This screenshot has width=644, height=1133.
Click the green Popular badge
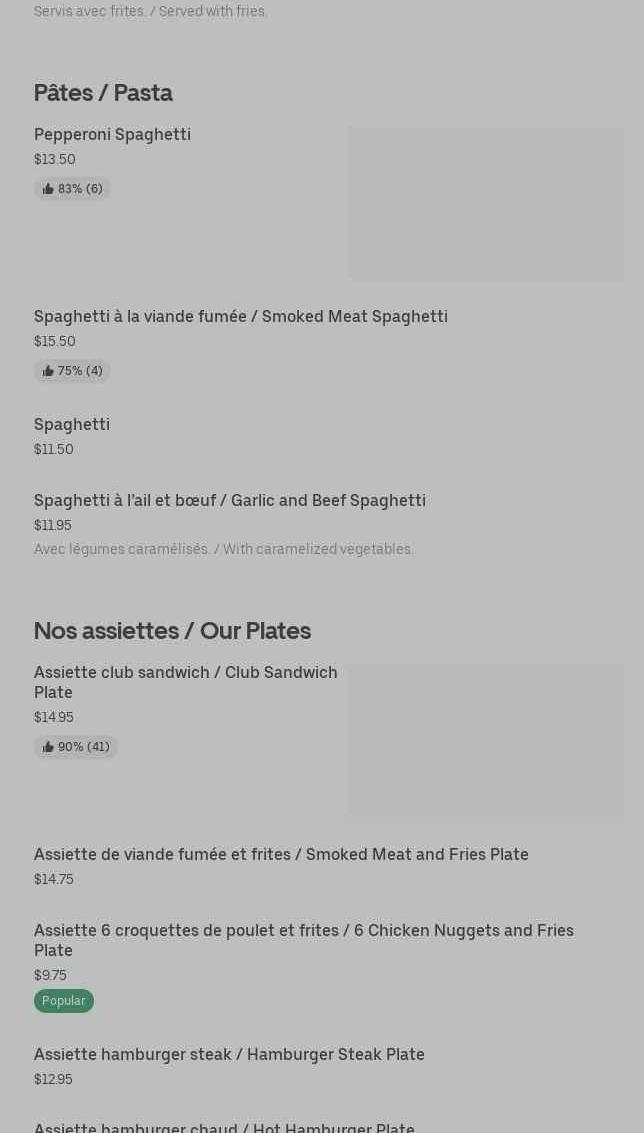pyautogui.click(x=64, y=1001)
